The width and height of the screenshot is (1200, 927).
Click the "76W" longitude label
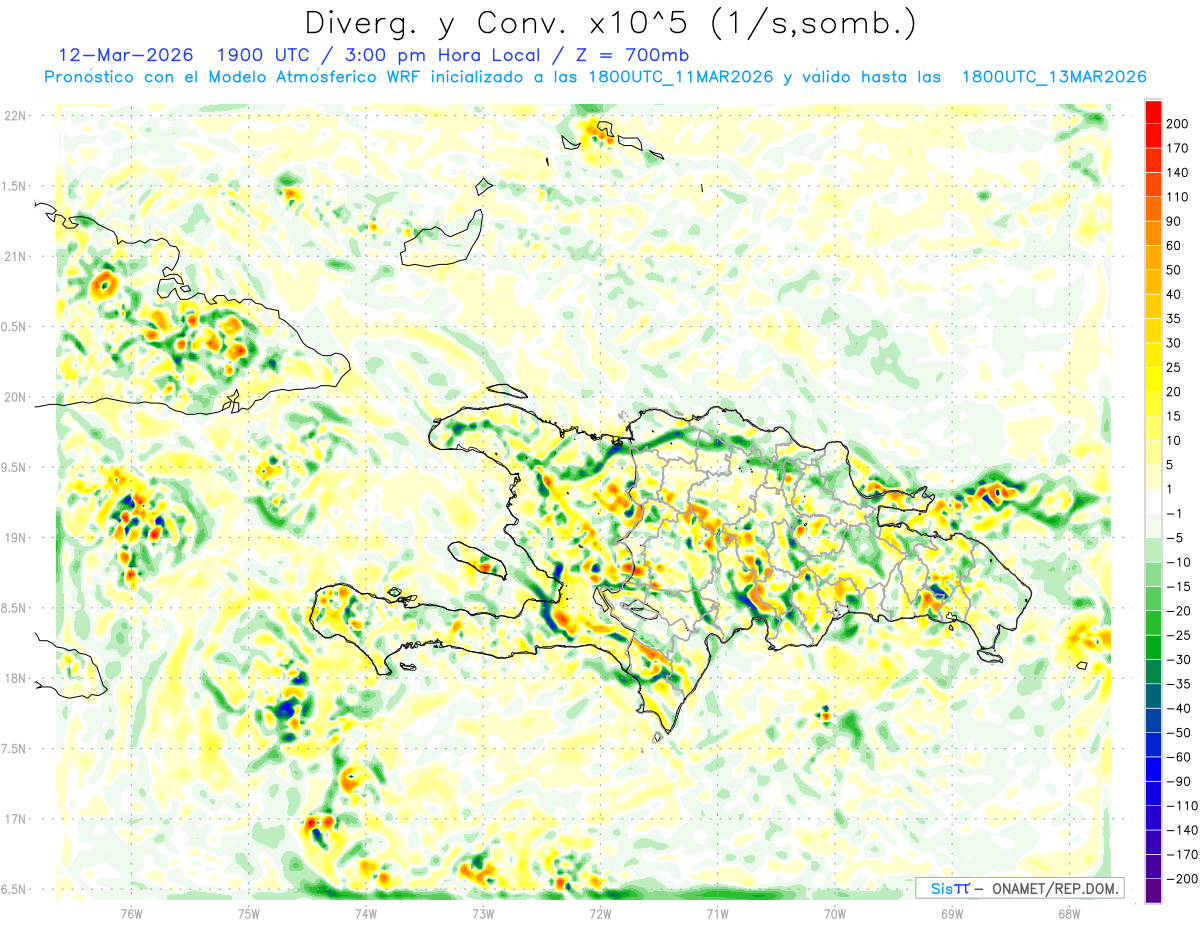coord(131,912)
